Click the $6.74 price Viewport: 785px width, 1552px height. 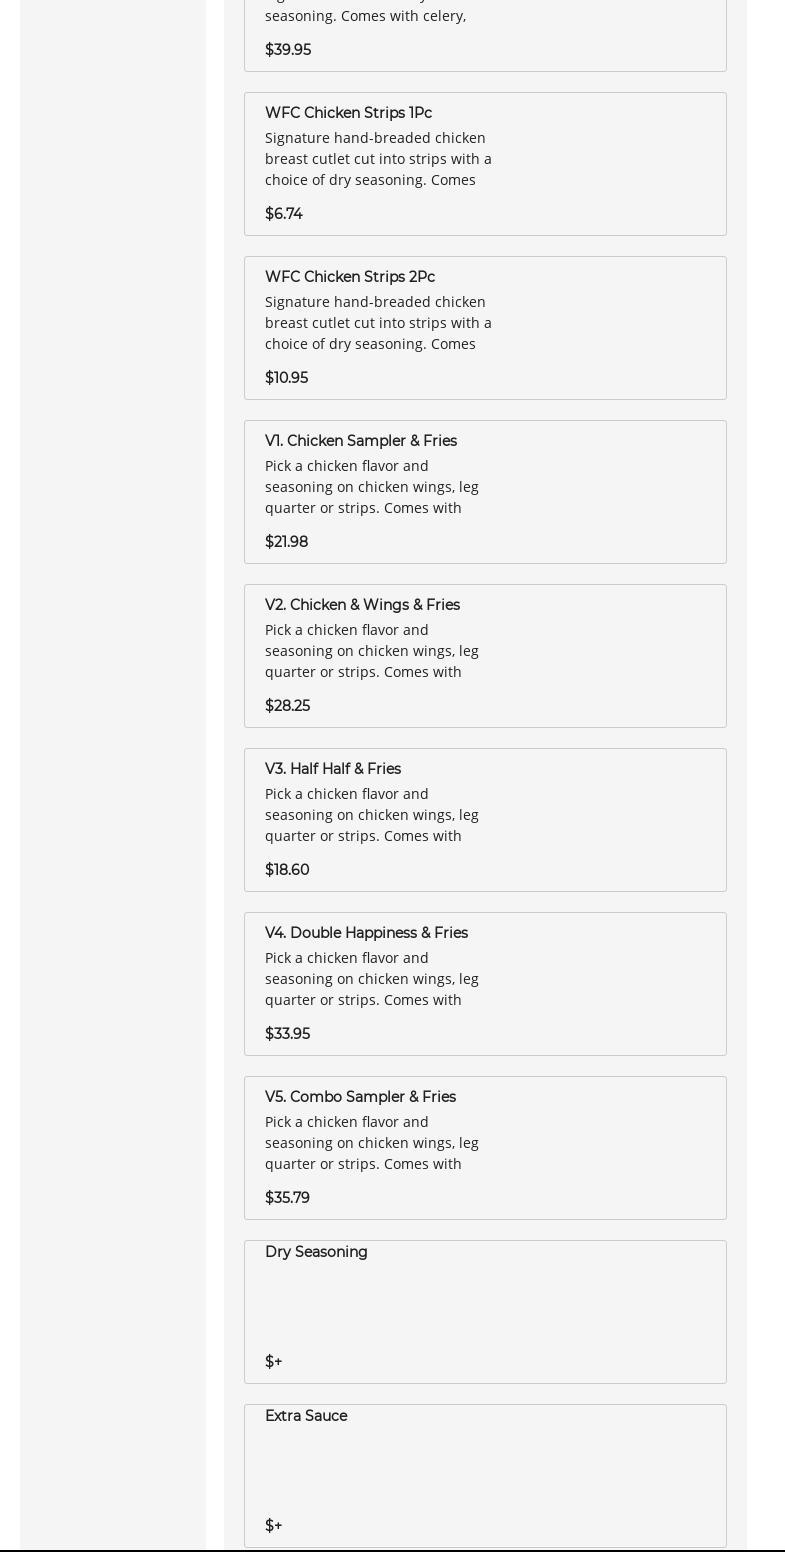284,214
